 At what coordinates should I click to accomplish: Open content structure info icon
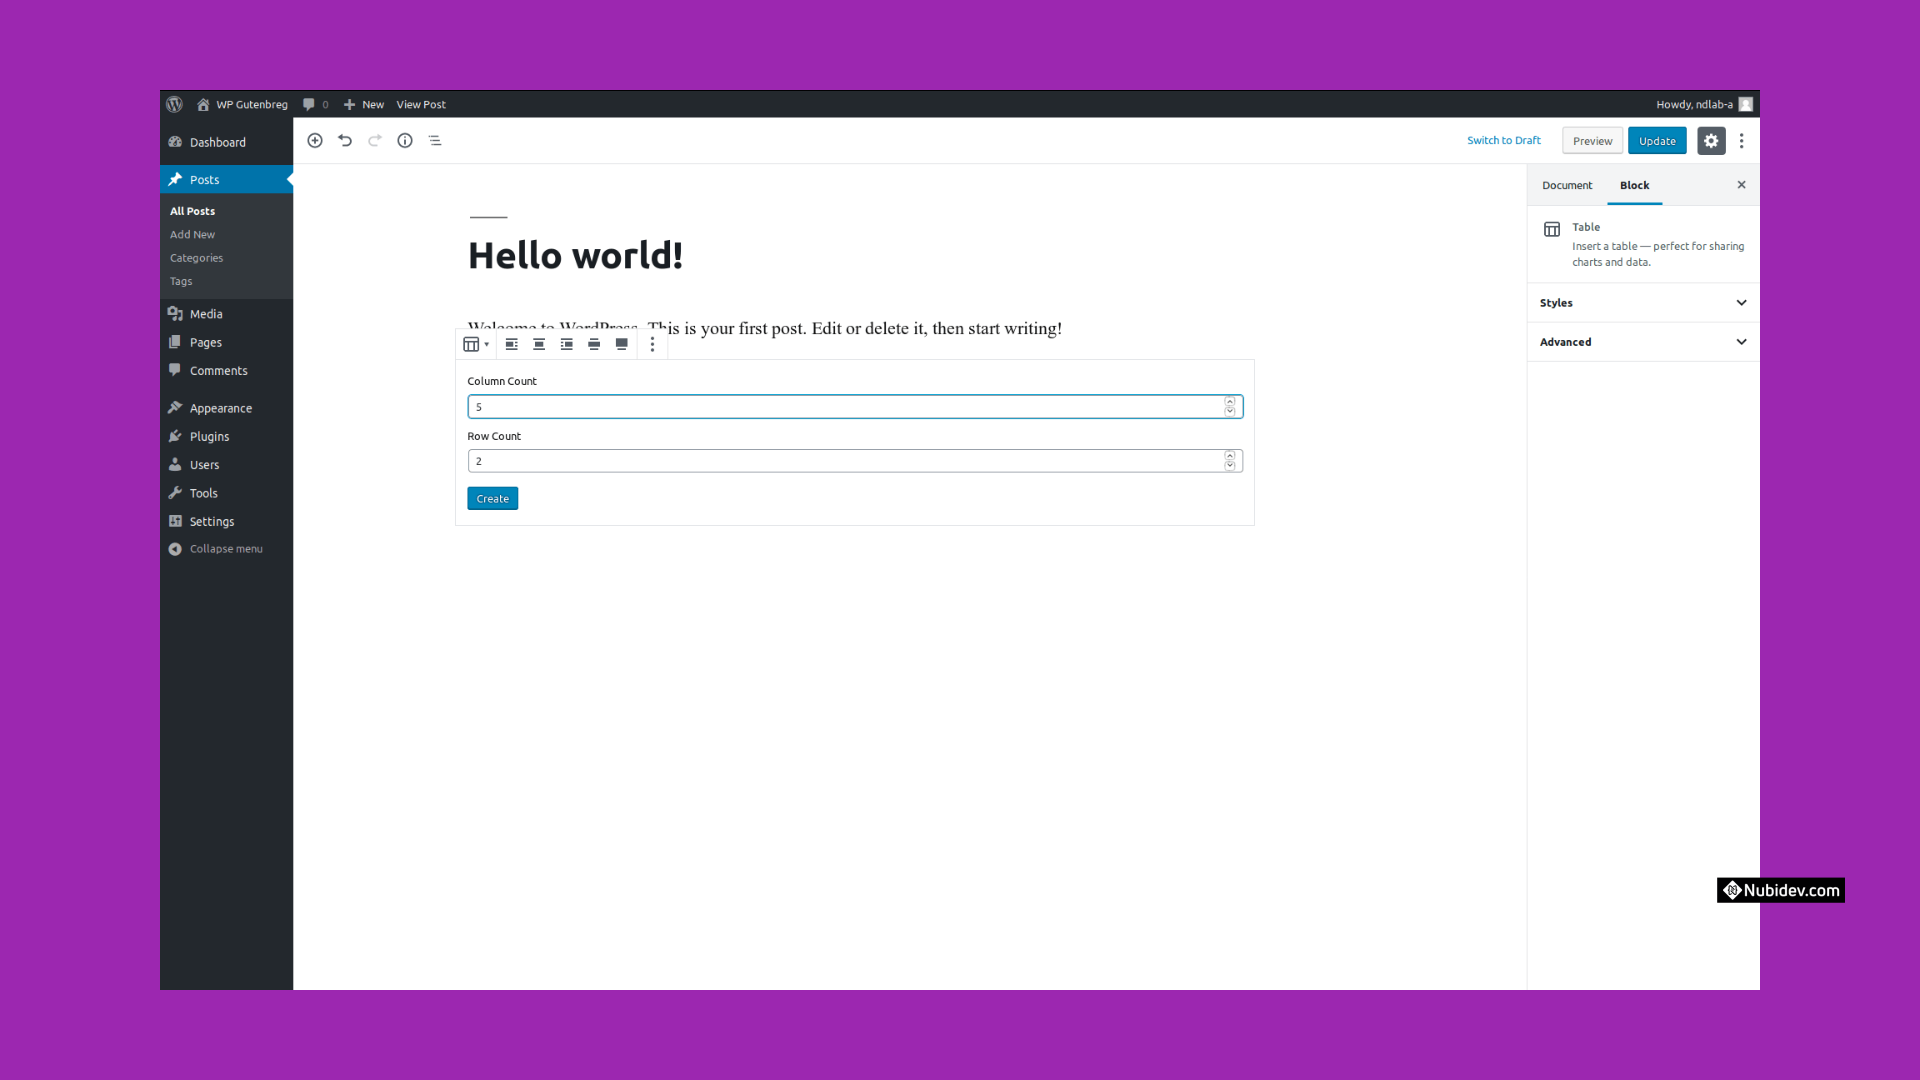(x=405, y=140)
